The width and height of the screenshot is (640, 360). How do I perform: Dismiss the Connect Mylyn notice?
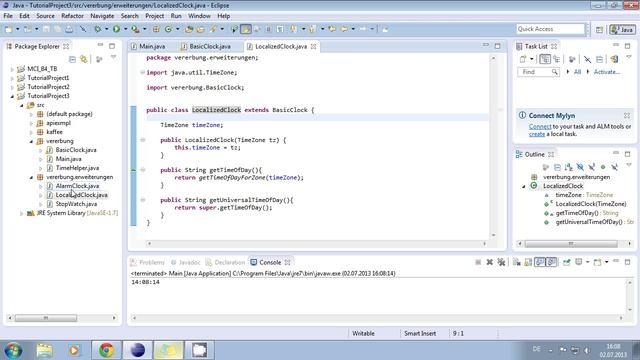pyautogui.click(x=627, y=116)
